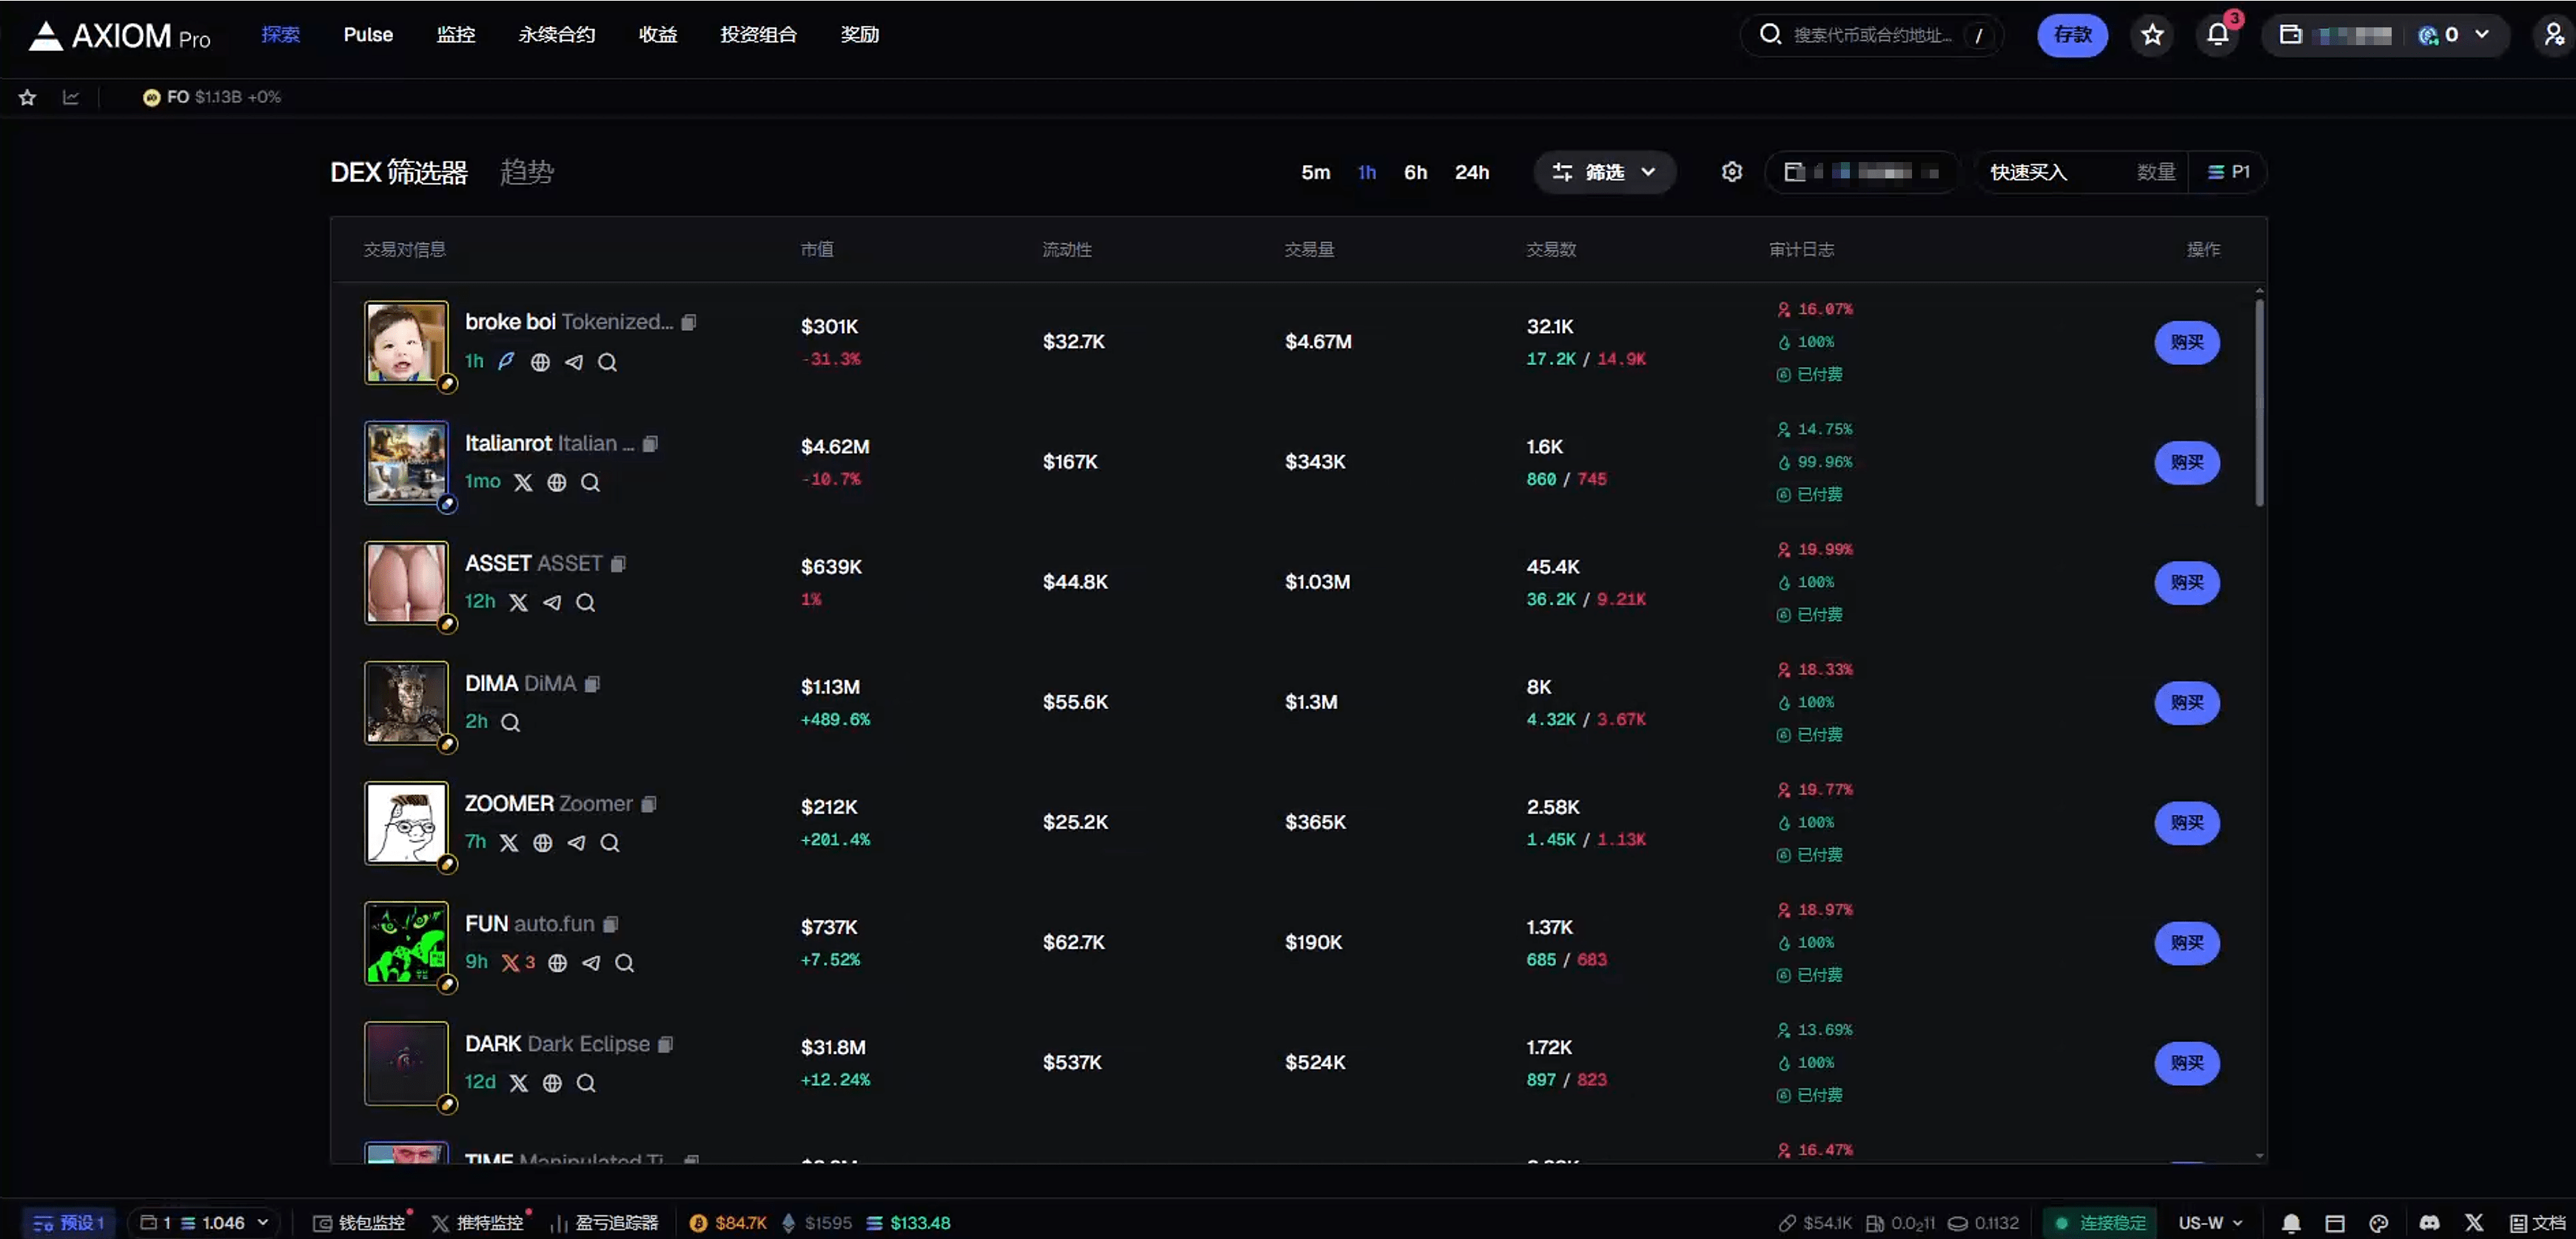
Task: Select the P1 preset toggle
Action: (x=2229, y=172)
